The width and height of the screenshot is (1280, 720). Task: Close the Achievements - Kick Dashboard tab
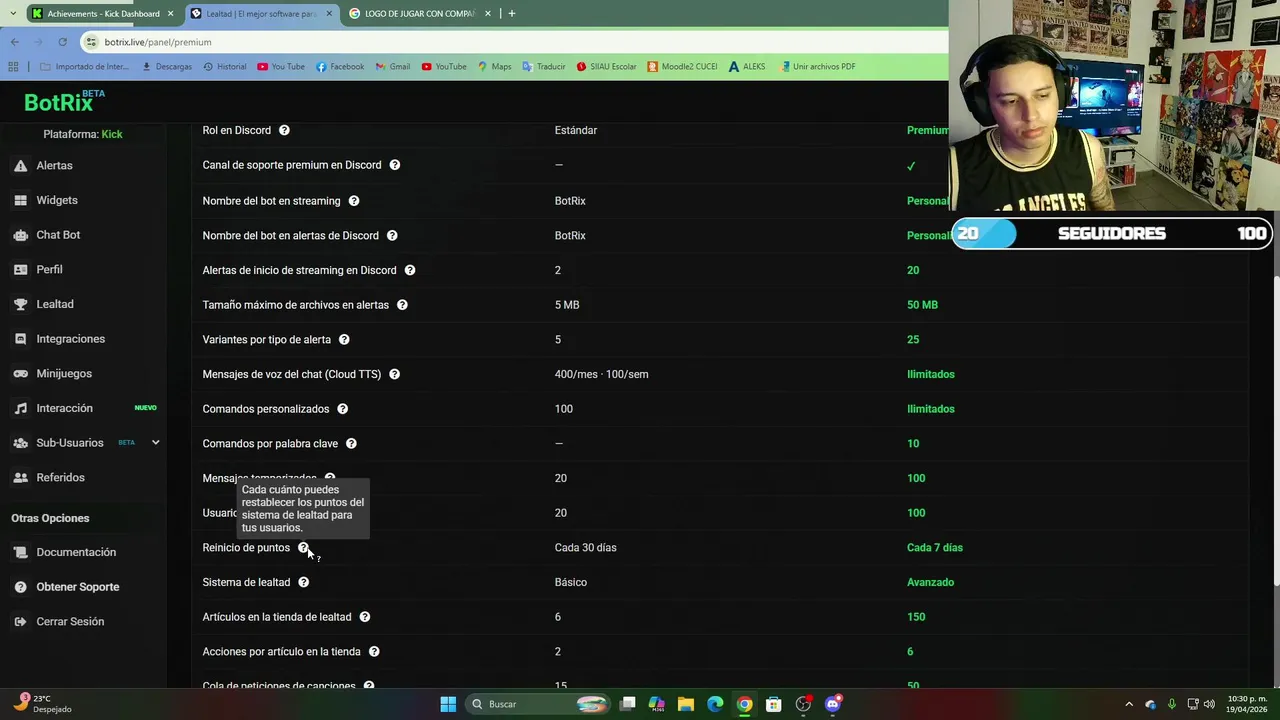(x=170, y=14)
